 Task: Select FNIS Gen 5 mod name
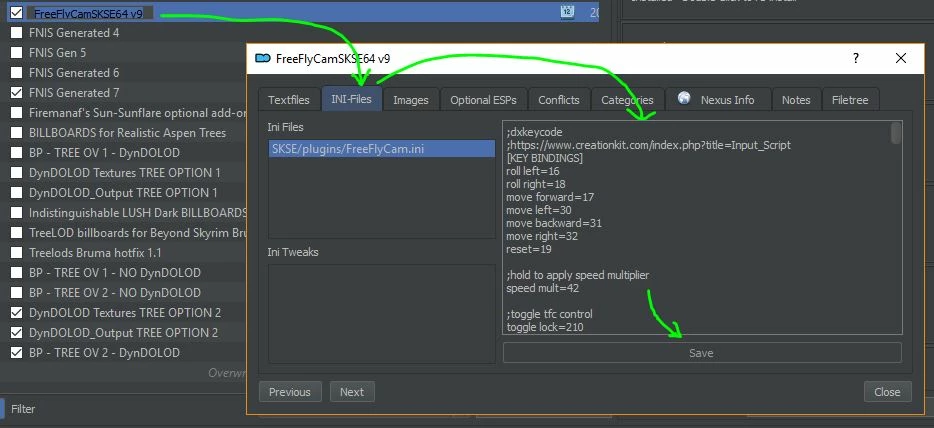tap(57, 53)
